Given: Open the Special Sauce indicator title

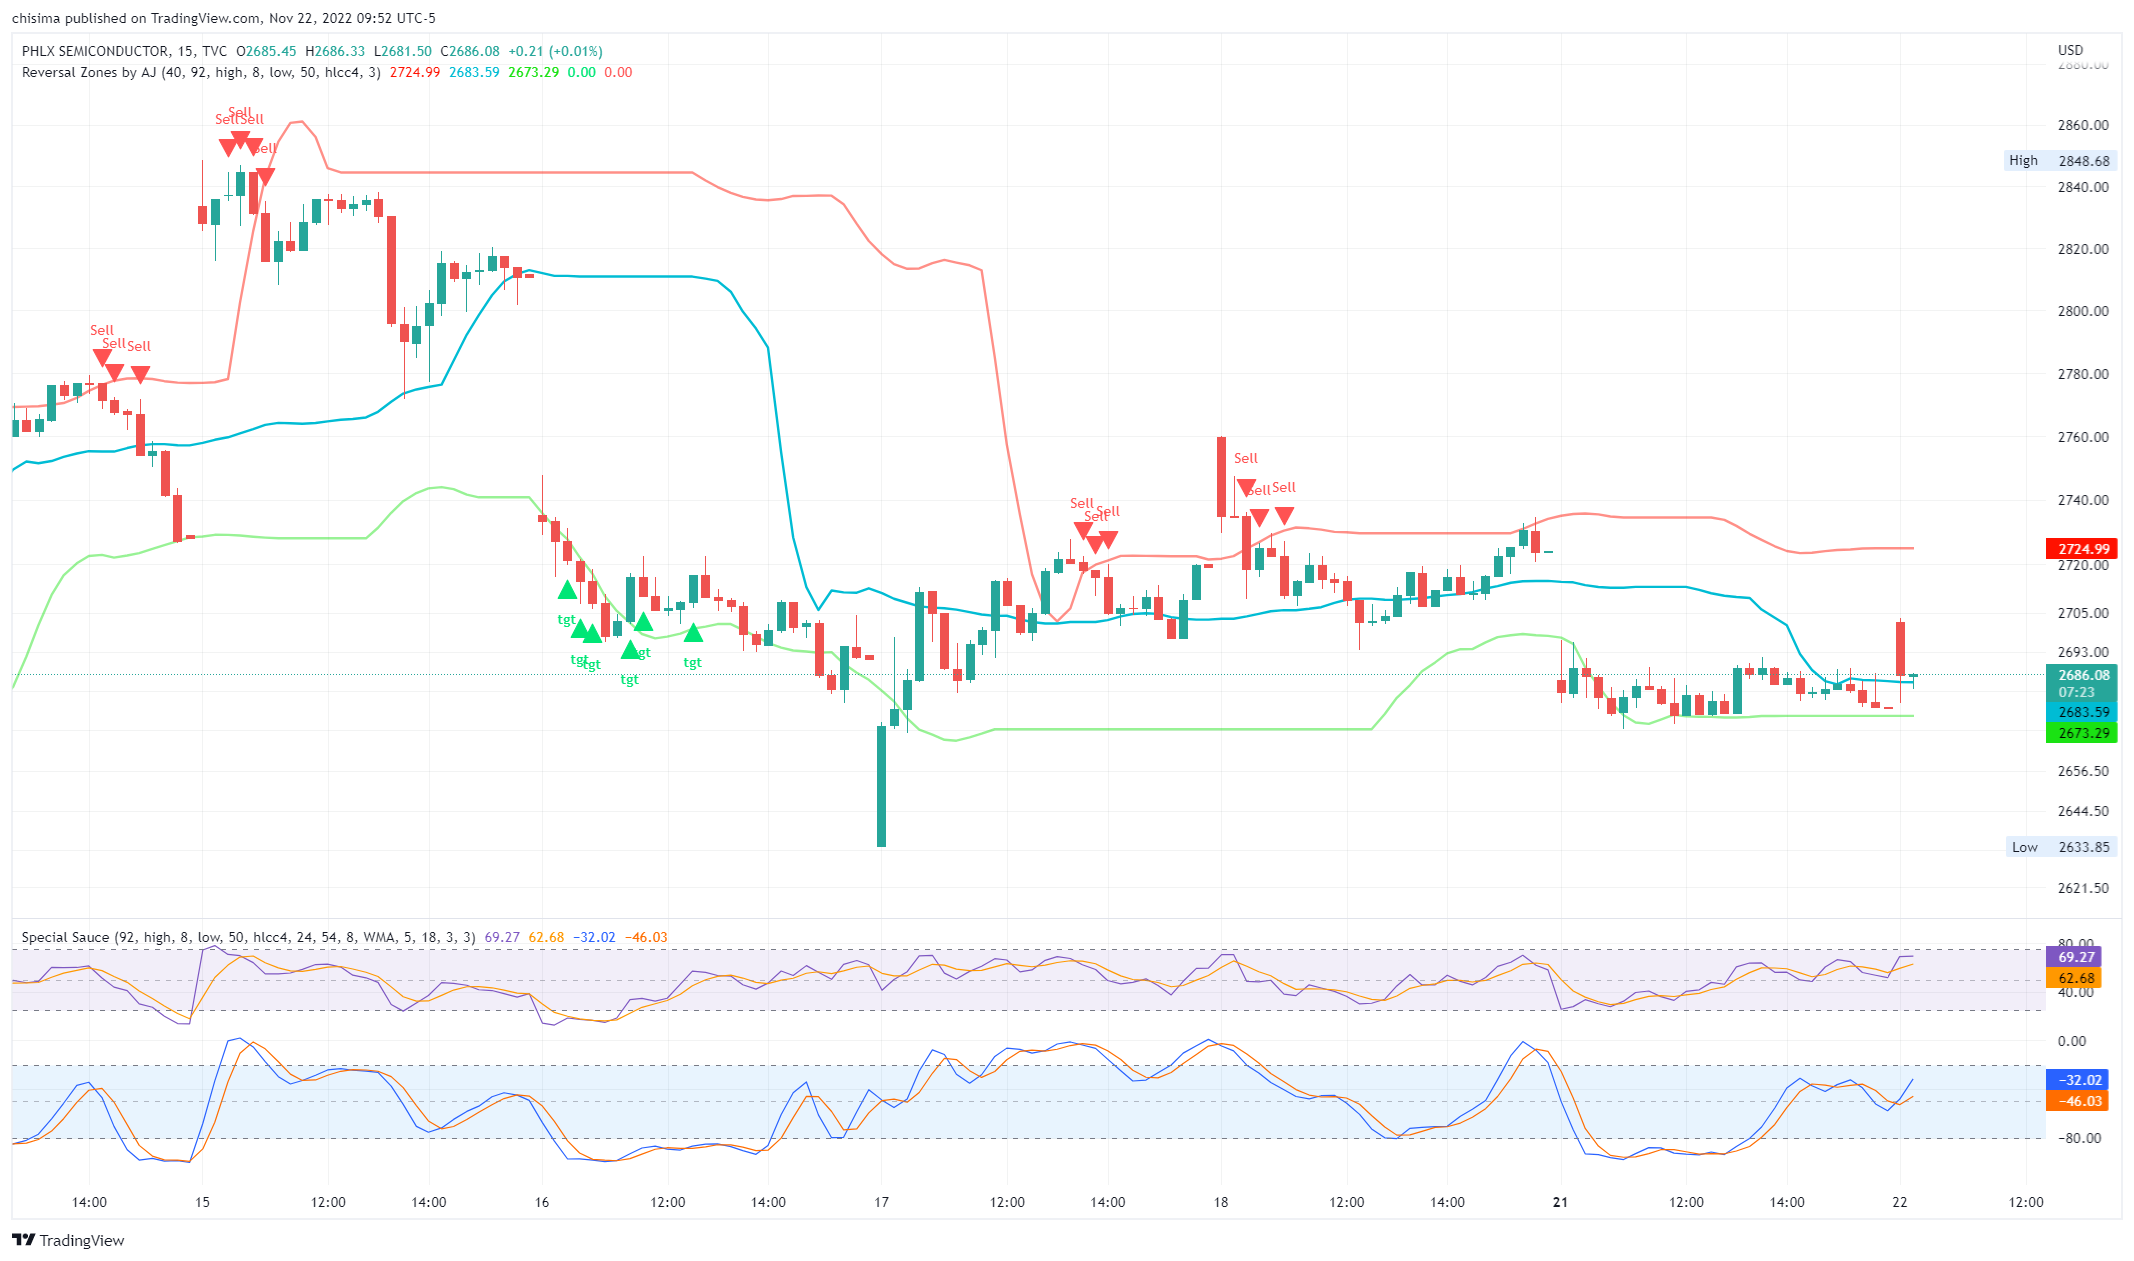Looking at the screenshot, I should (65, 937).
